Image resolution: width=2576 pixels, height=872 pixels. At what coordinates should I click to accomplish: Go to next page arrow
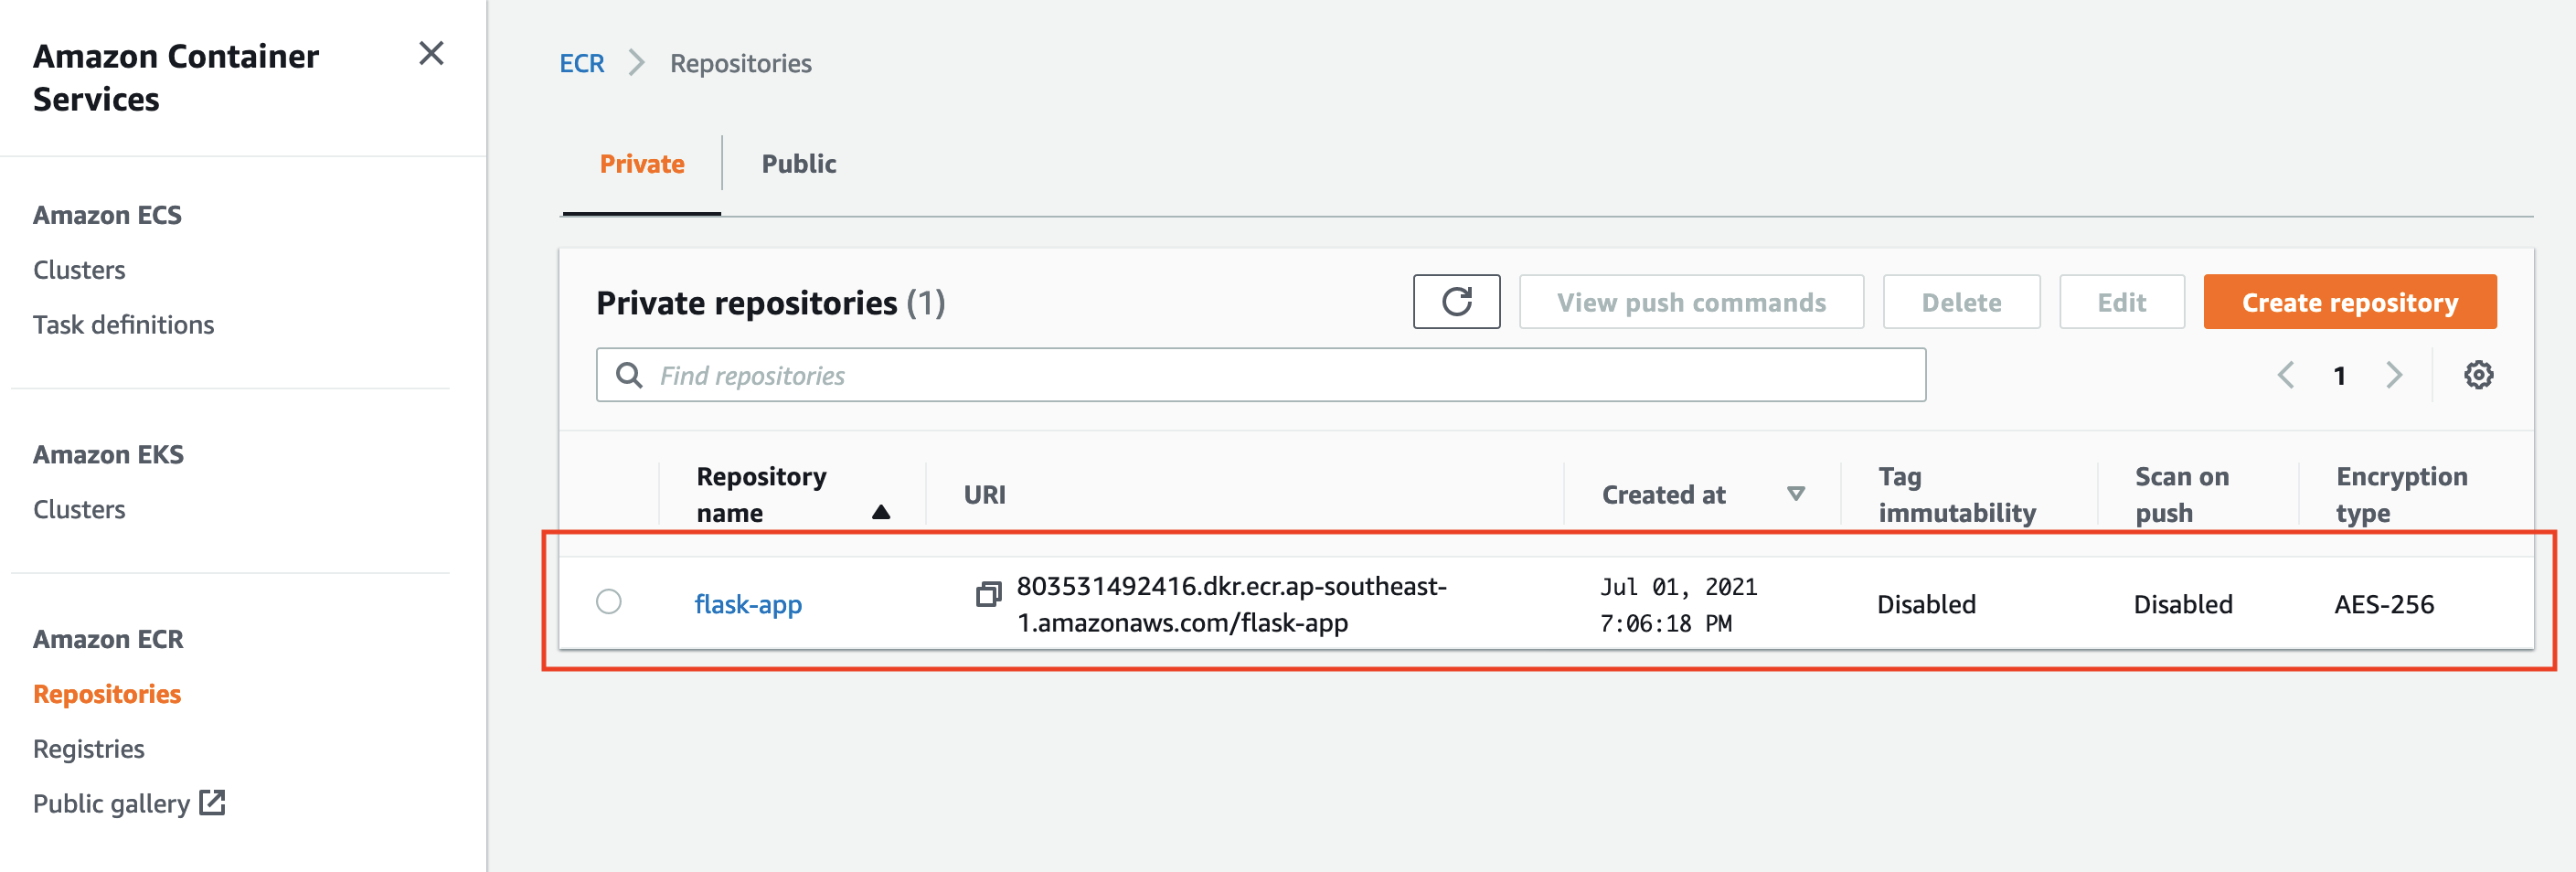tap(2394, 375)
